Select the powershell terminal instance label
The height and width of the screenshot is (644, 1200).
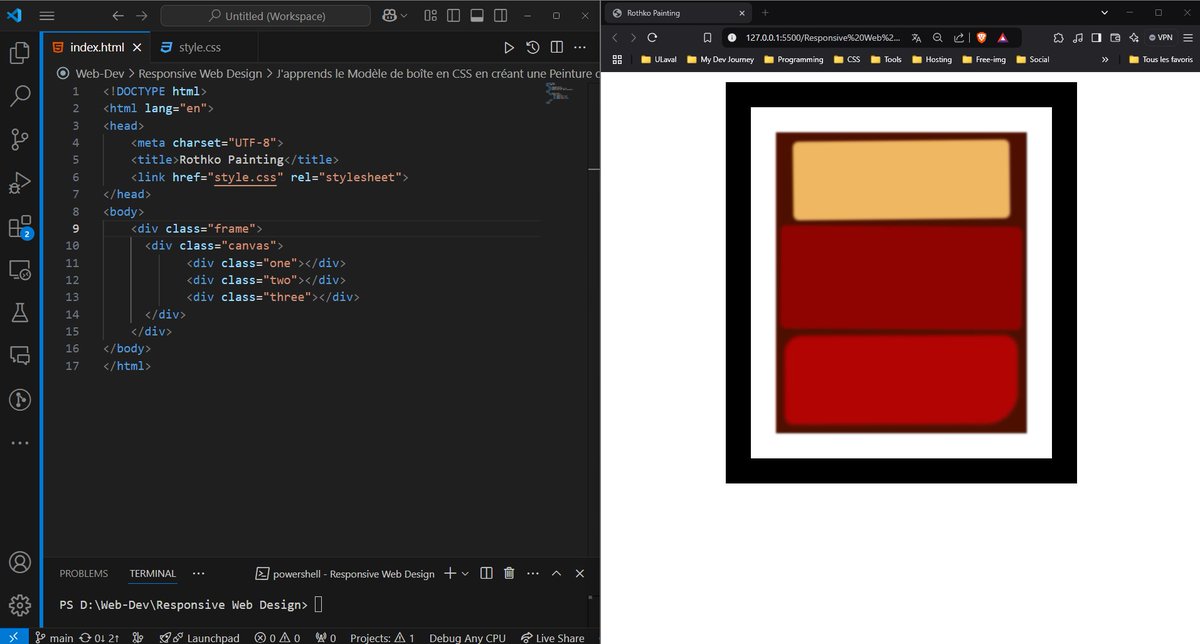click(x=345, y=574)
